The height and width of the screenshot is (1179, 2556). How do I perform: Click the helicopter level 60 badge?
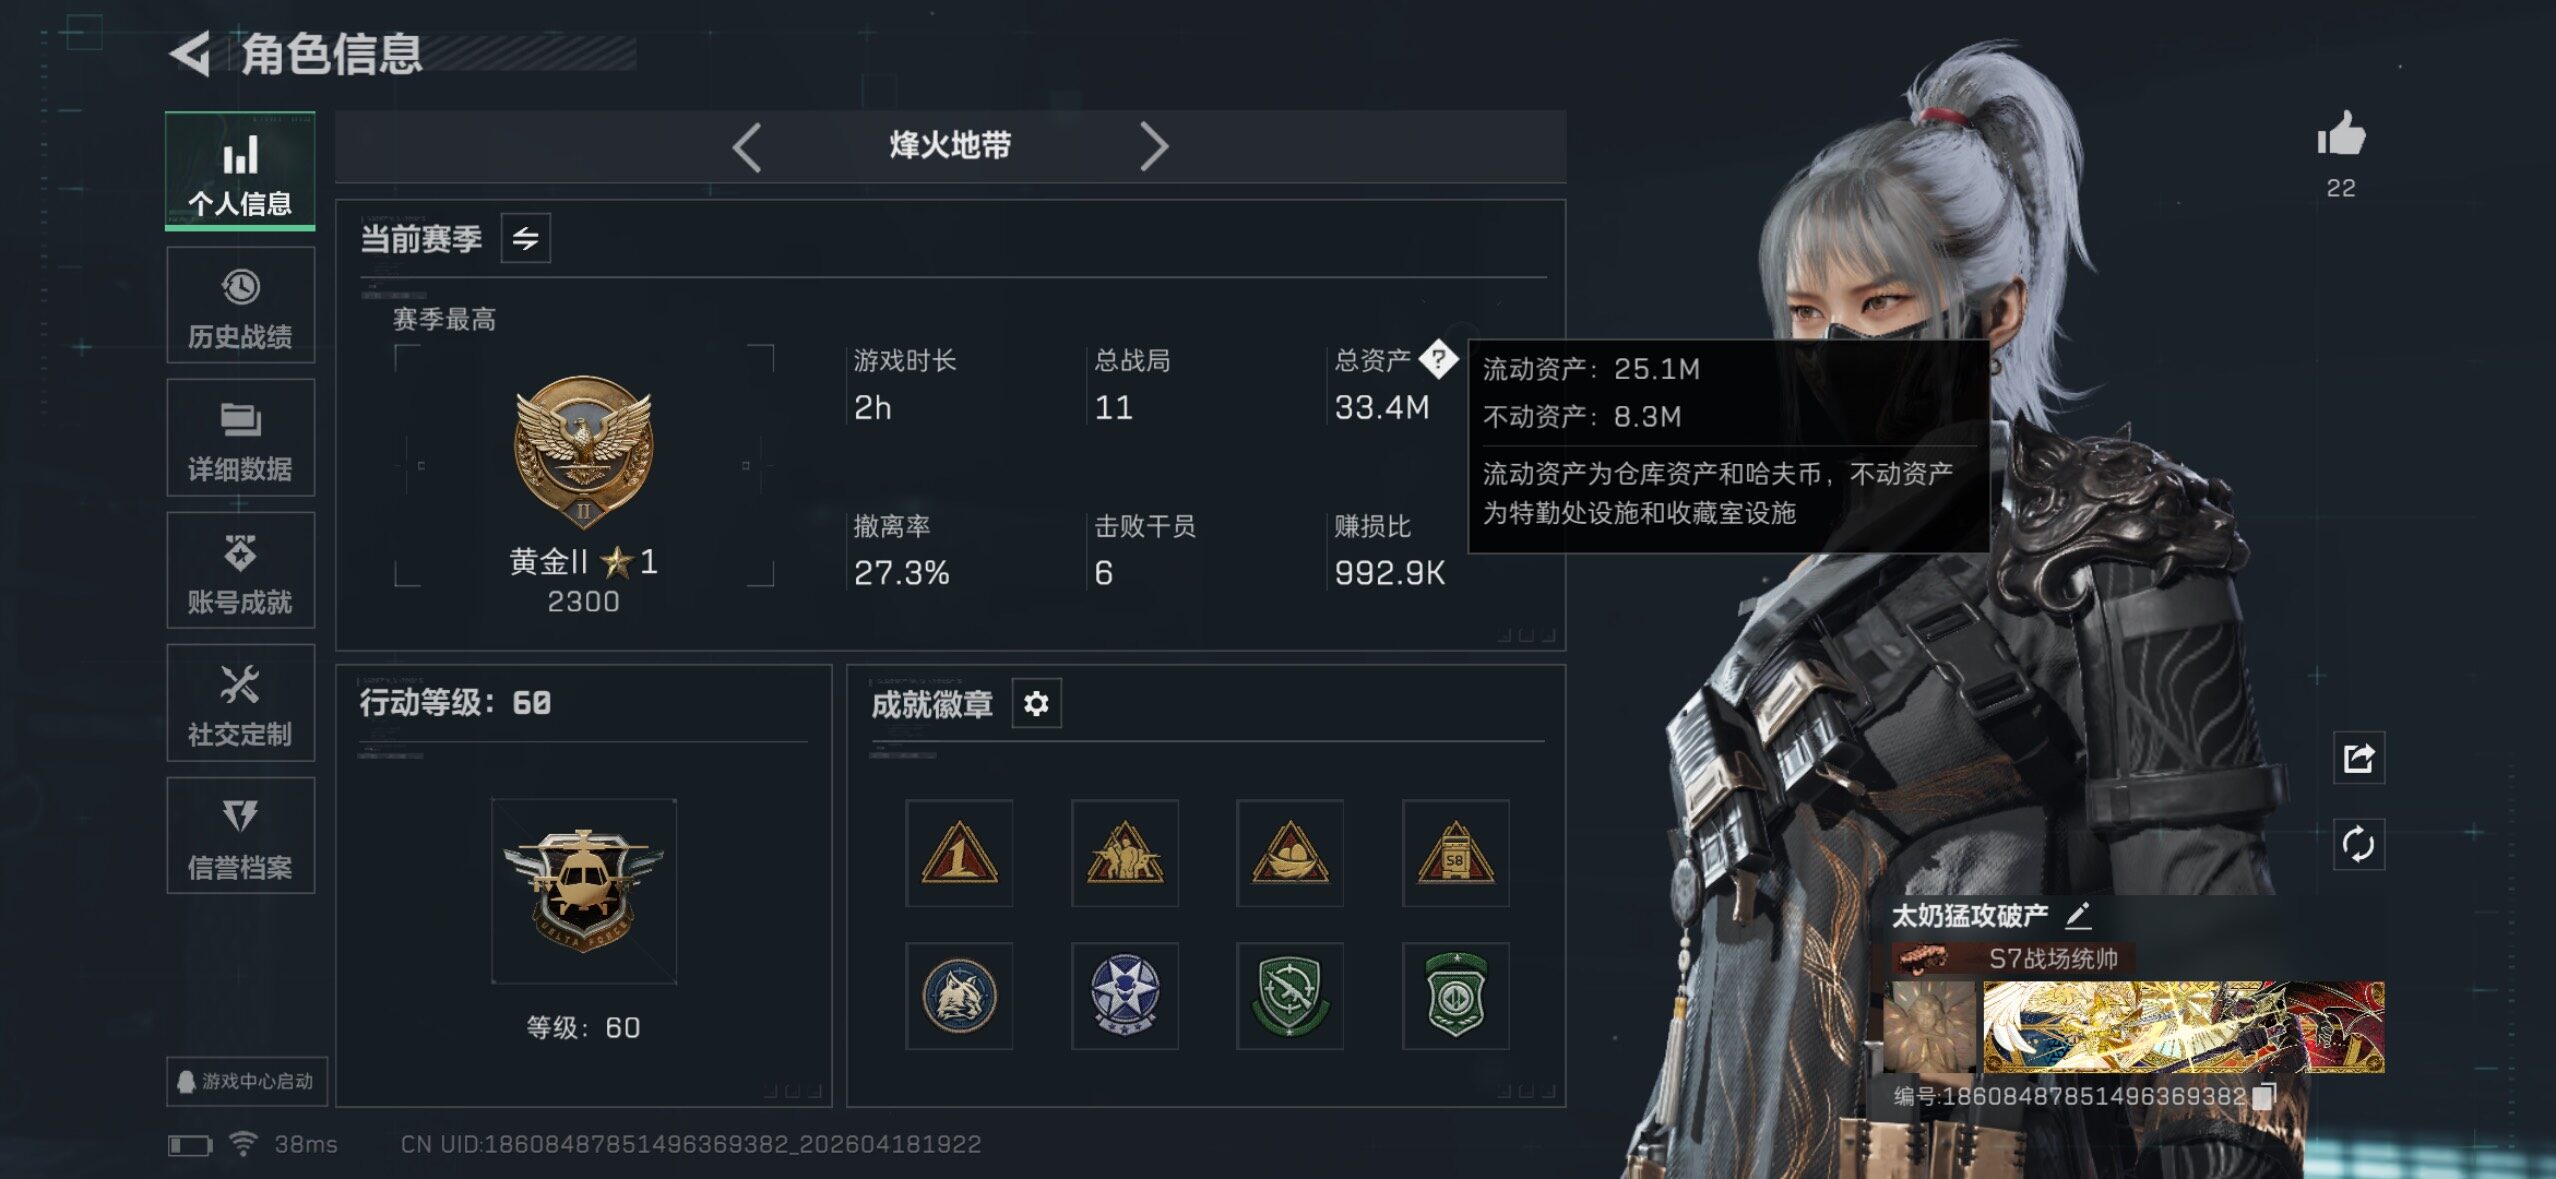point(583,890)
